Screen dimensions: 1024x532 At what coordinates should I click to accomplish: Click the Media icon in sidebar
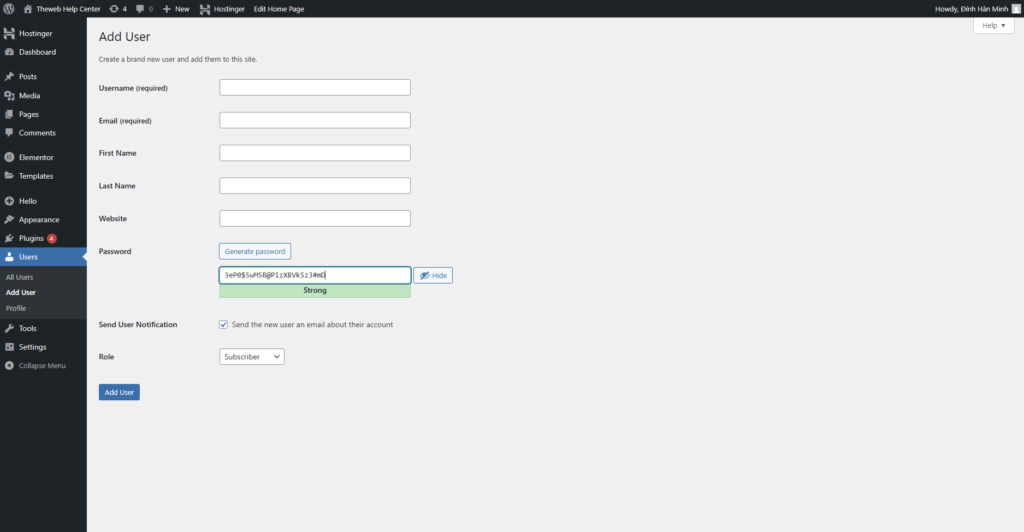(x=9, y=96)
